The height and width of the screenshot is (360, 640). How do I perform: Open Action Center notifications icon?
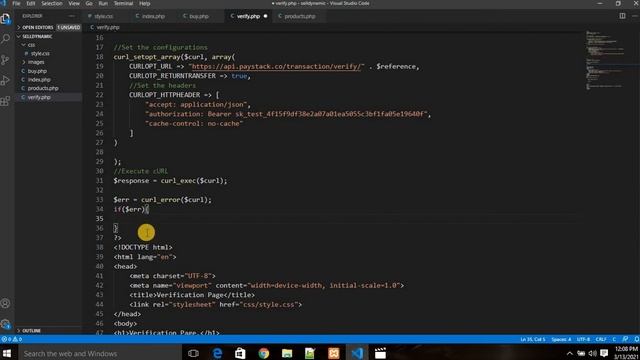pos(604,353)
